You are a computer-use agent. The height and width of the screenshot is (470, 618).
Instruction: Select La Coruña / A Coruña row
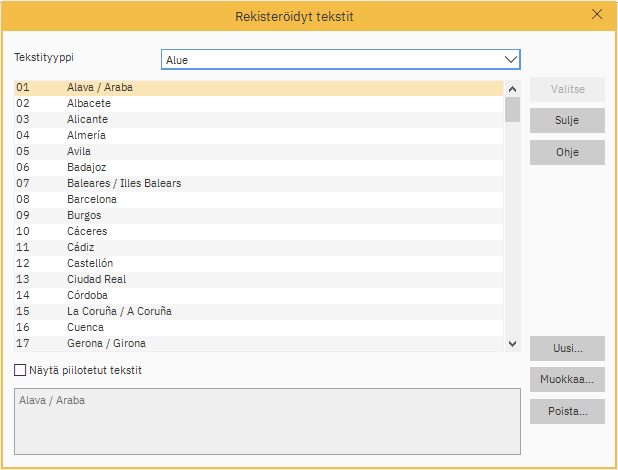coord(119,311)
